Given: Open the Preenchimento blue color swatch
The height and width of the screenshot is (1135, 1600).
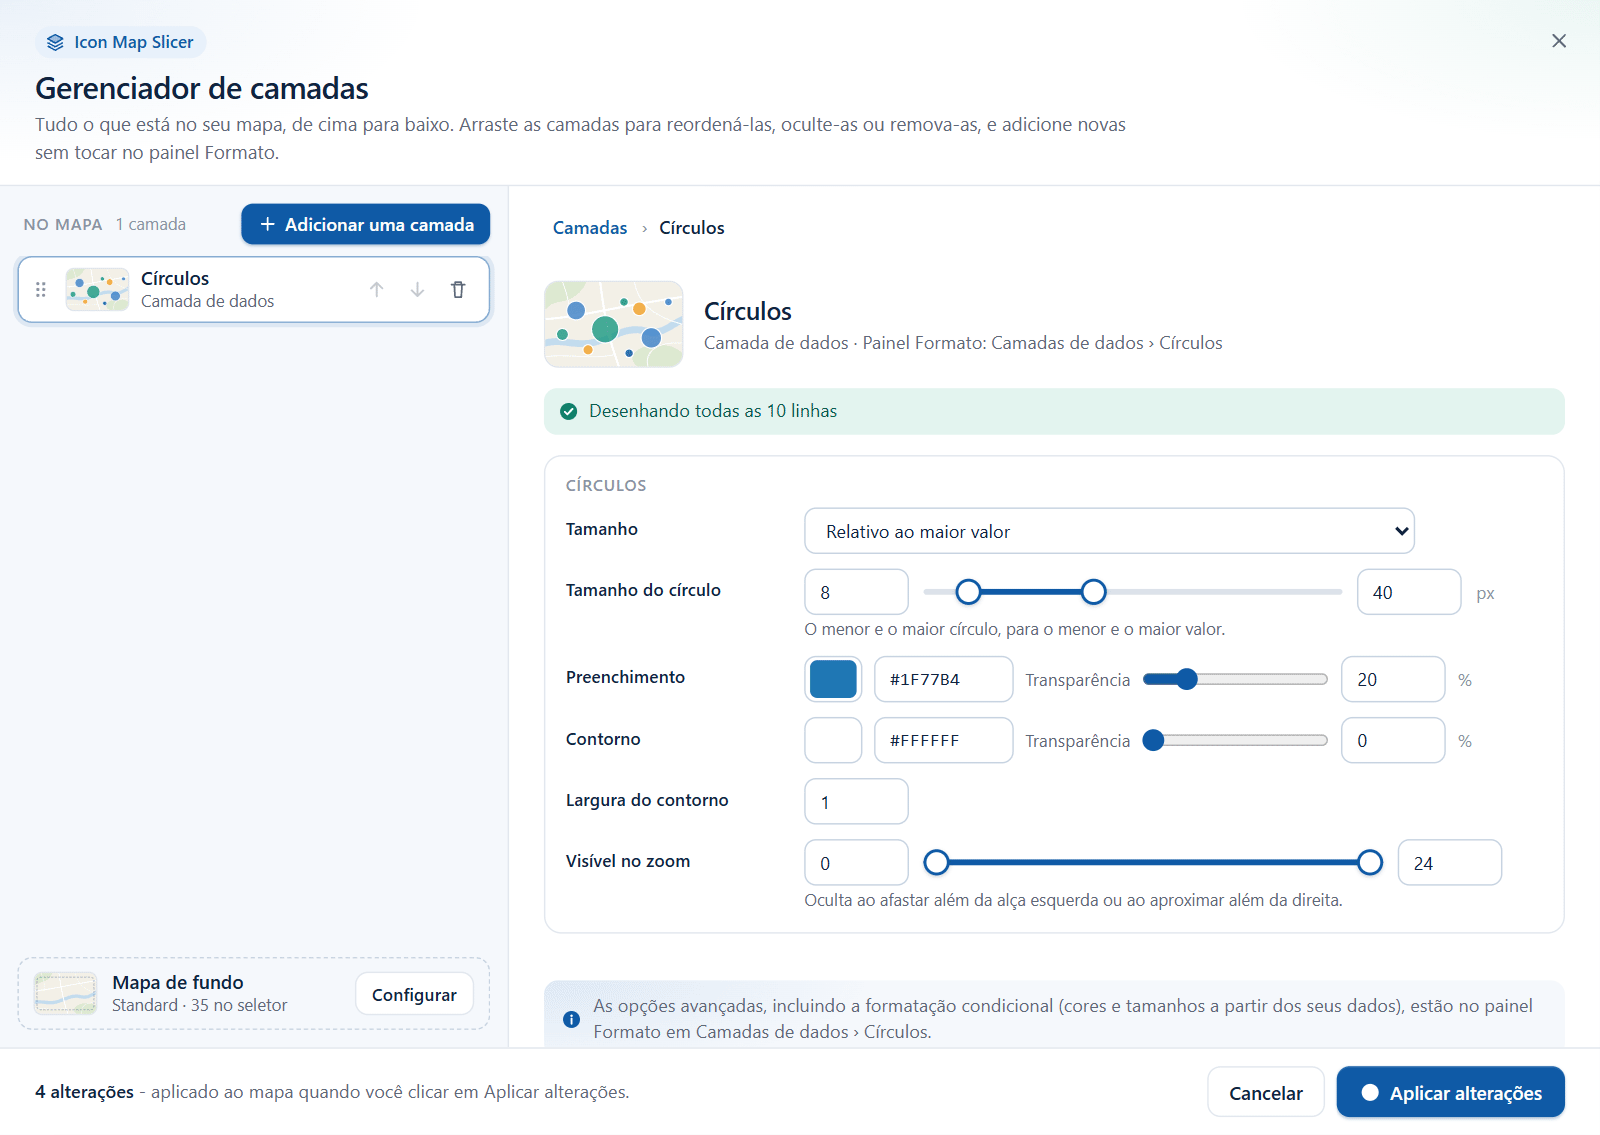Looking at the screenshot, I should pos(833,679).
